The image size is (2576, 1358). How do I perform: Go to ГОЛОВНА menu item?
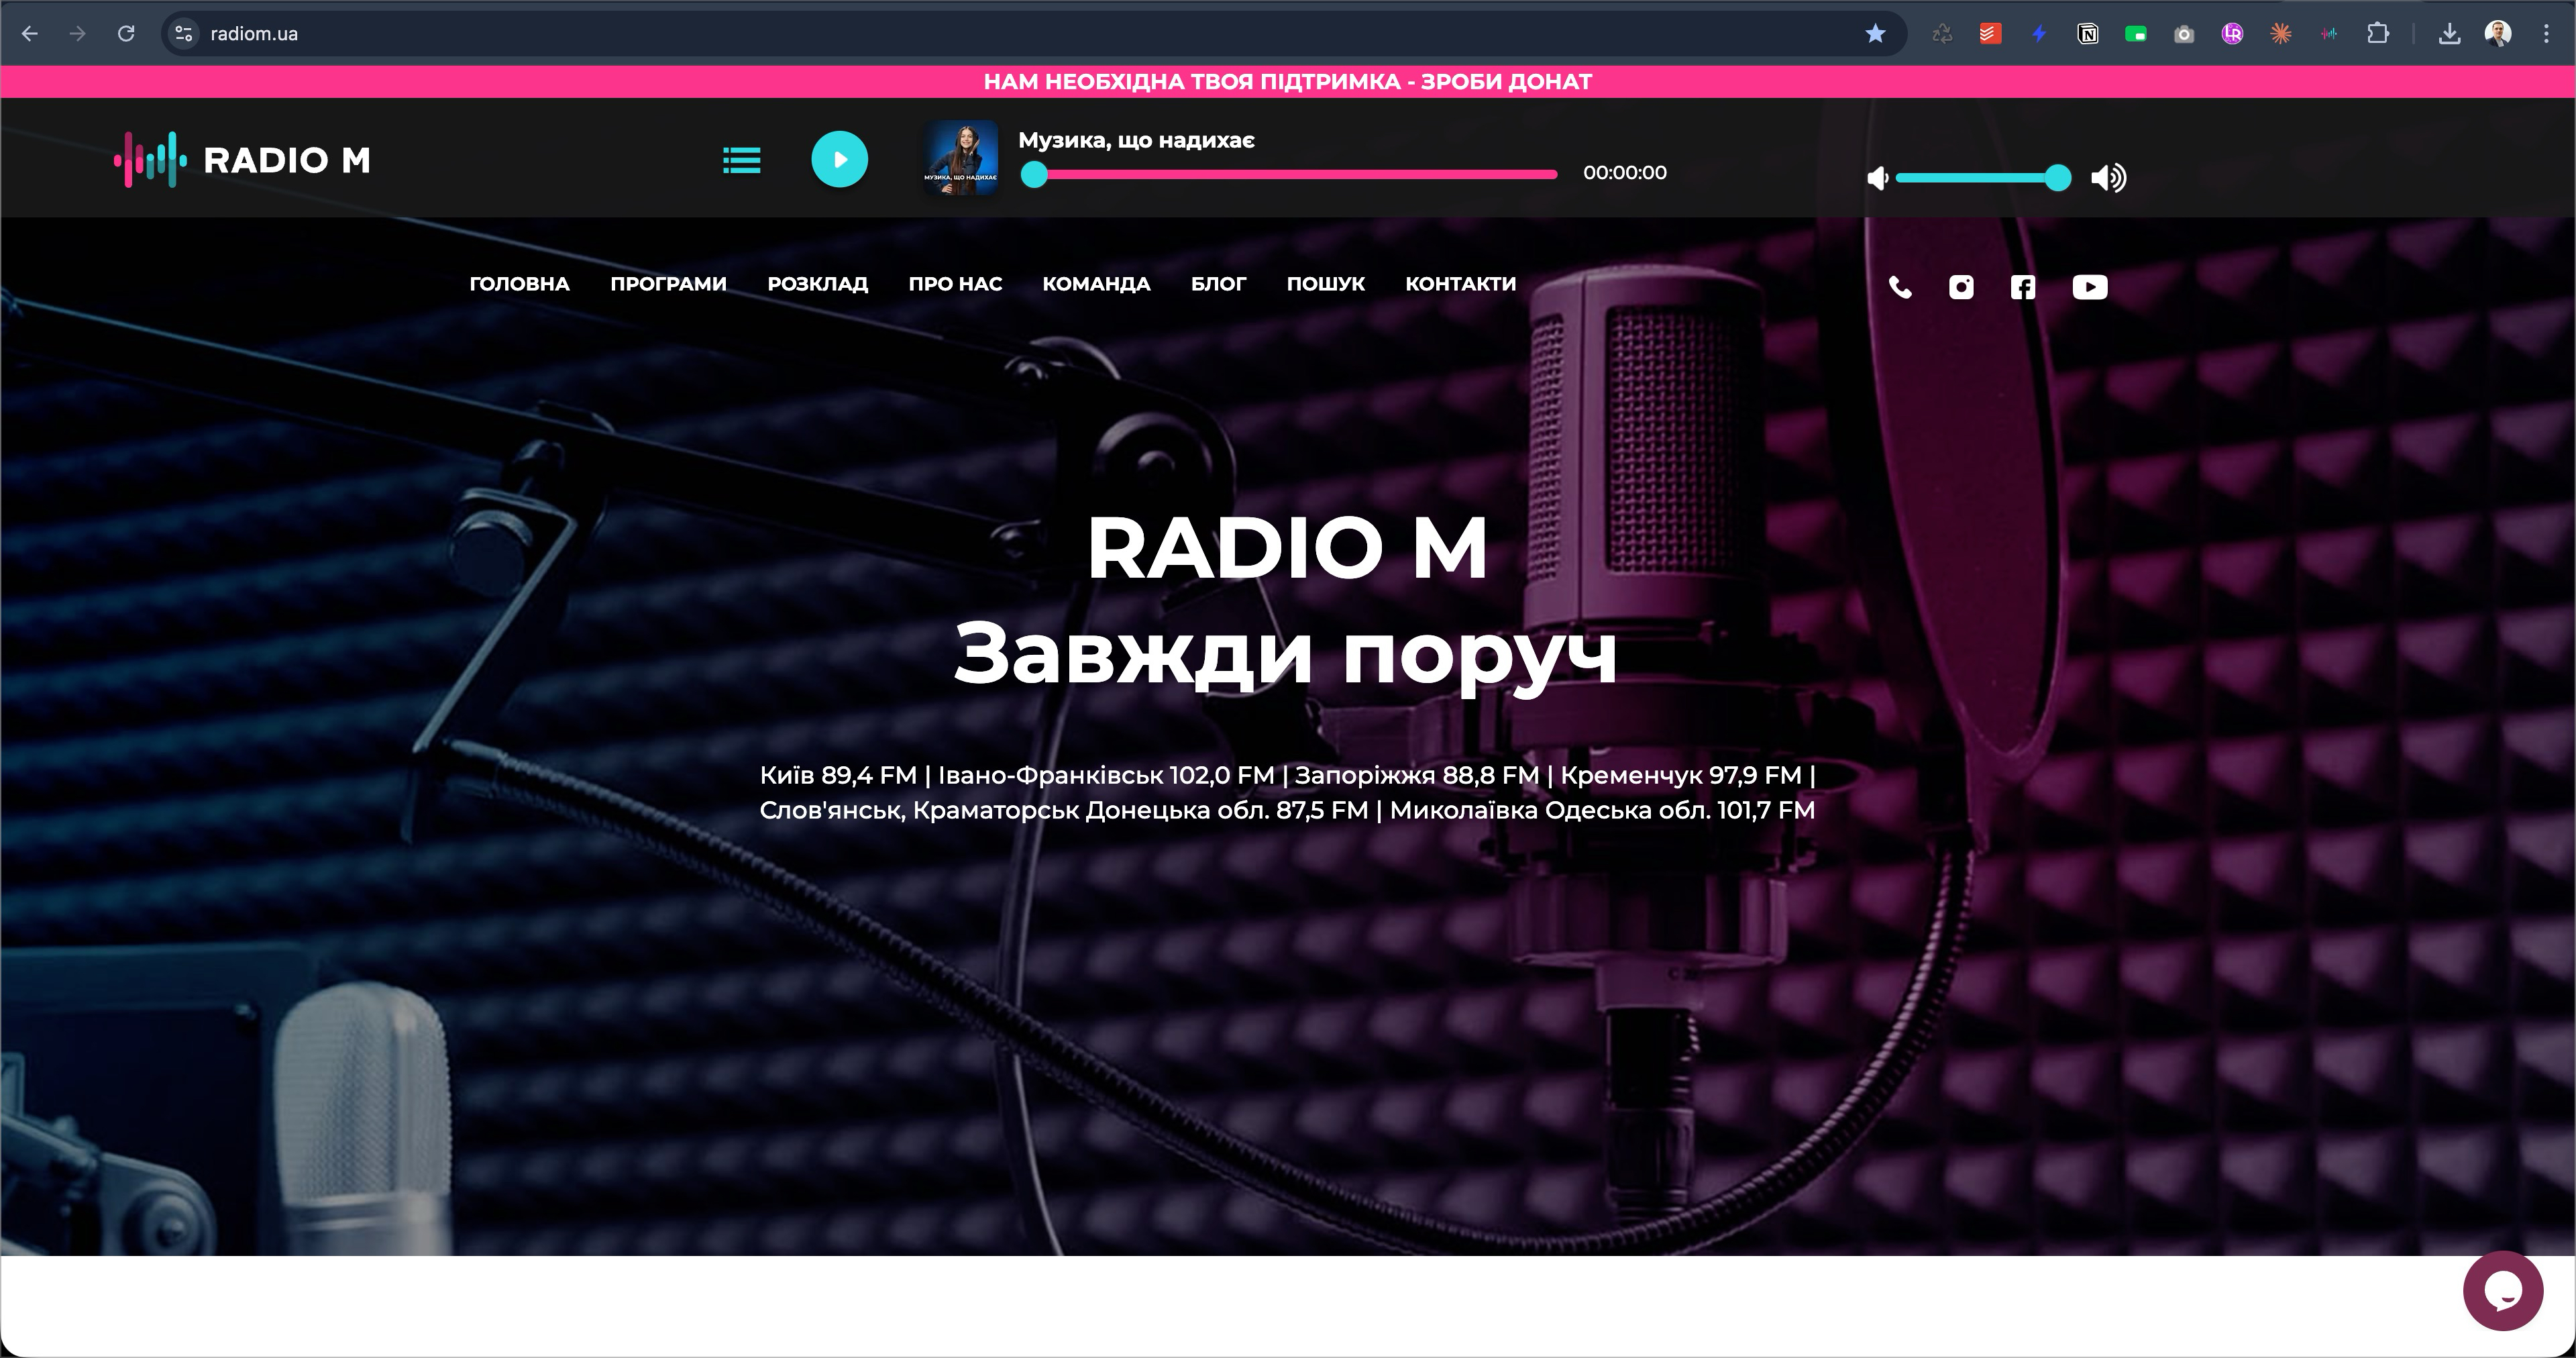coord(519,284)
